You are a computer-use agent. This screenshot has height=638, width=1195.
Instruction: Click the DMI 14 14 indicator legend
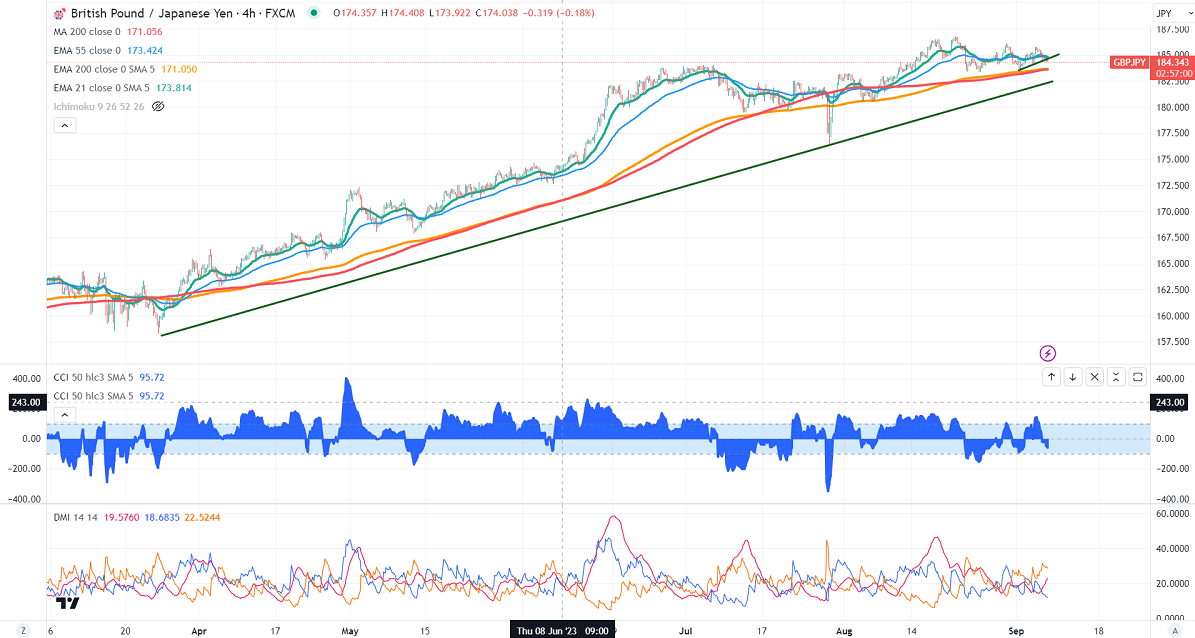(76, 518)
